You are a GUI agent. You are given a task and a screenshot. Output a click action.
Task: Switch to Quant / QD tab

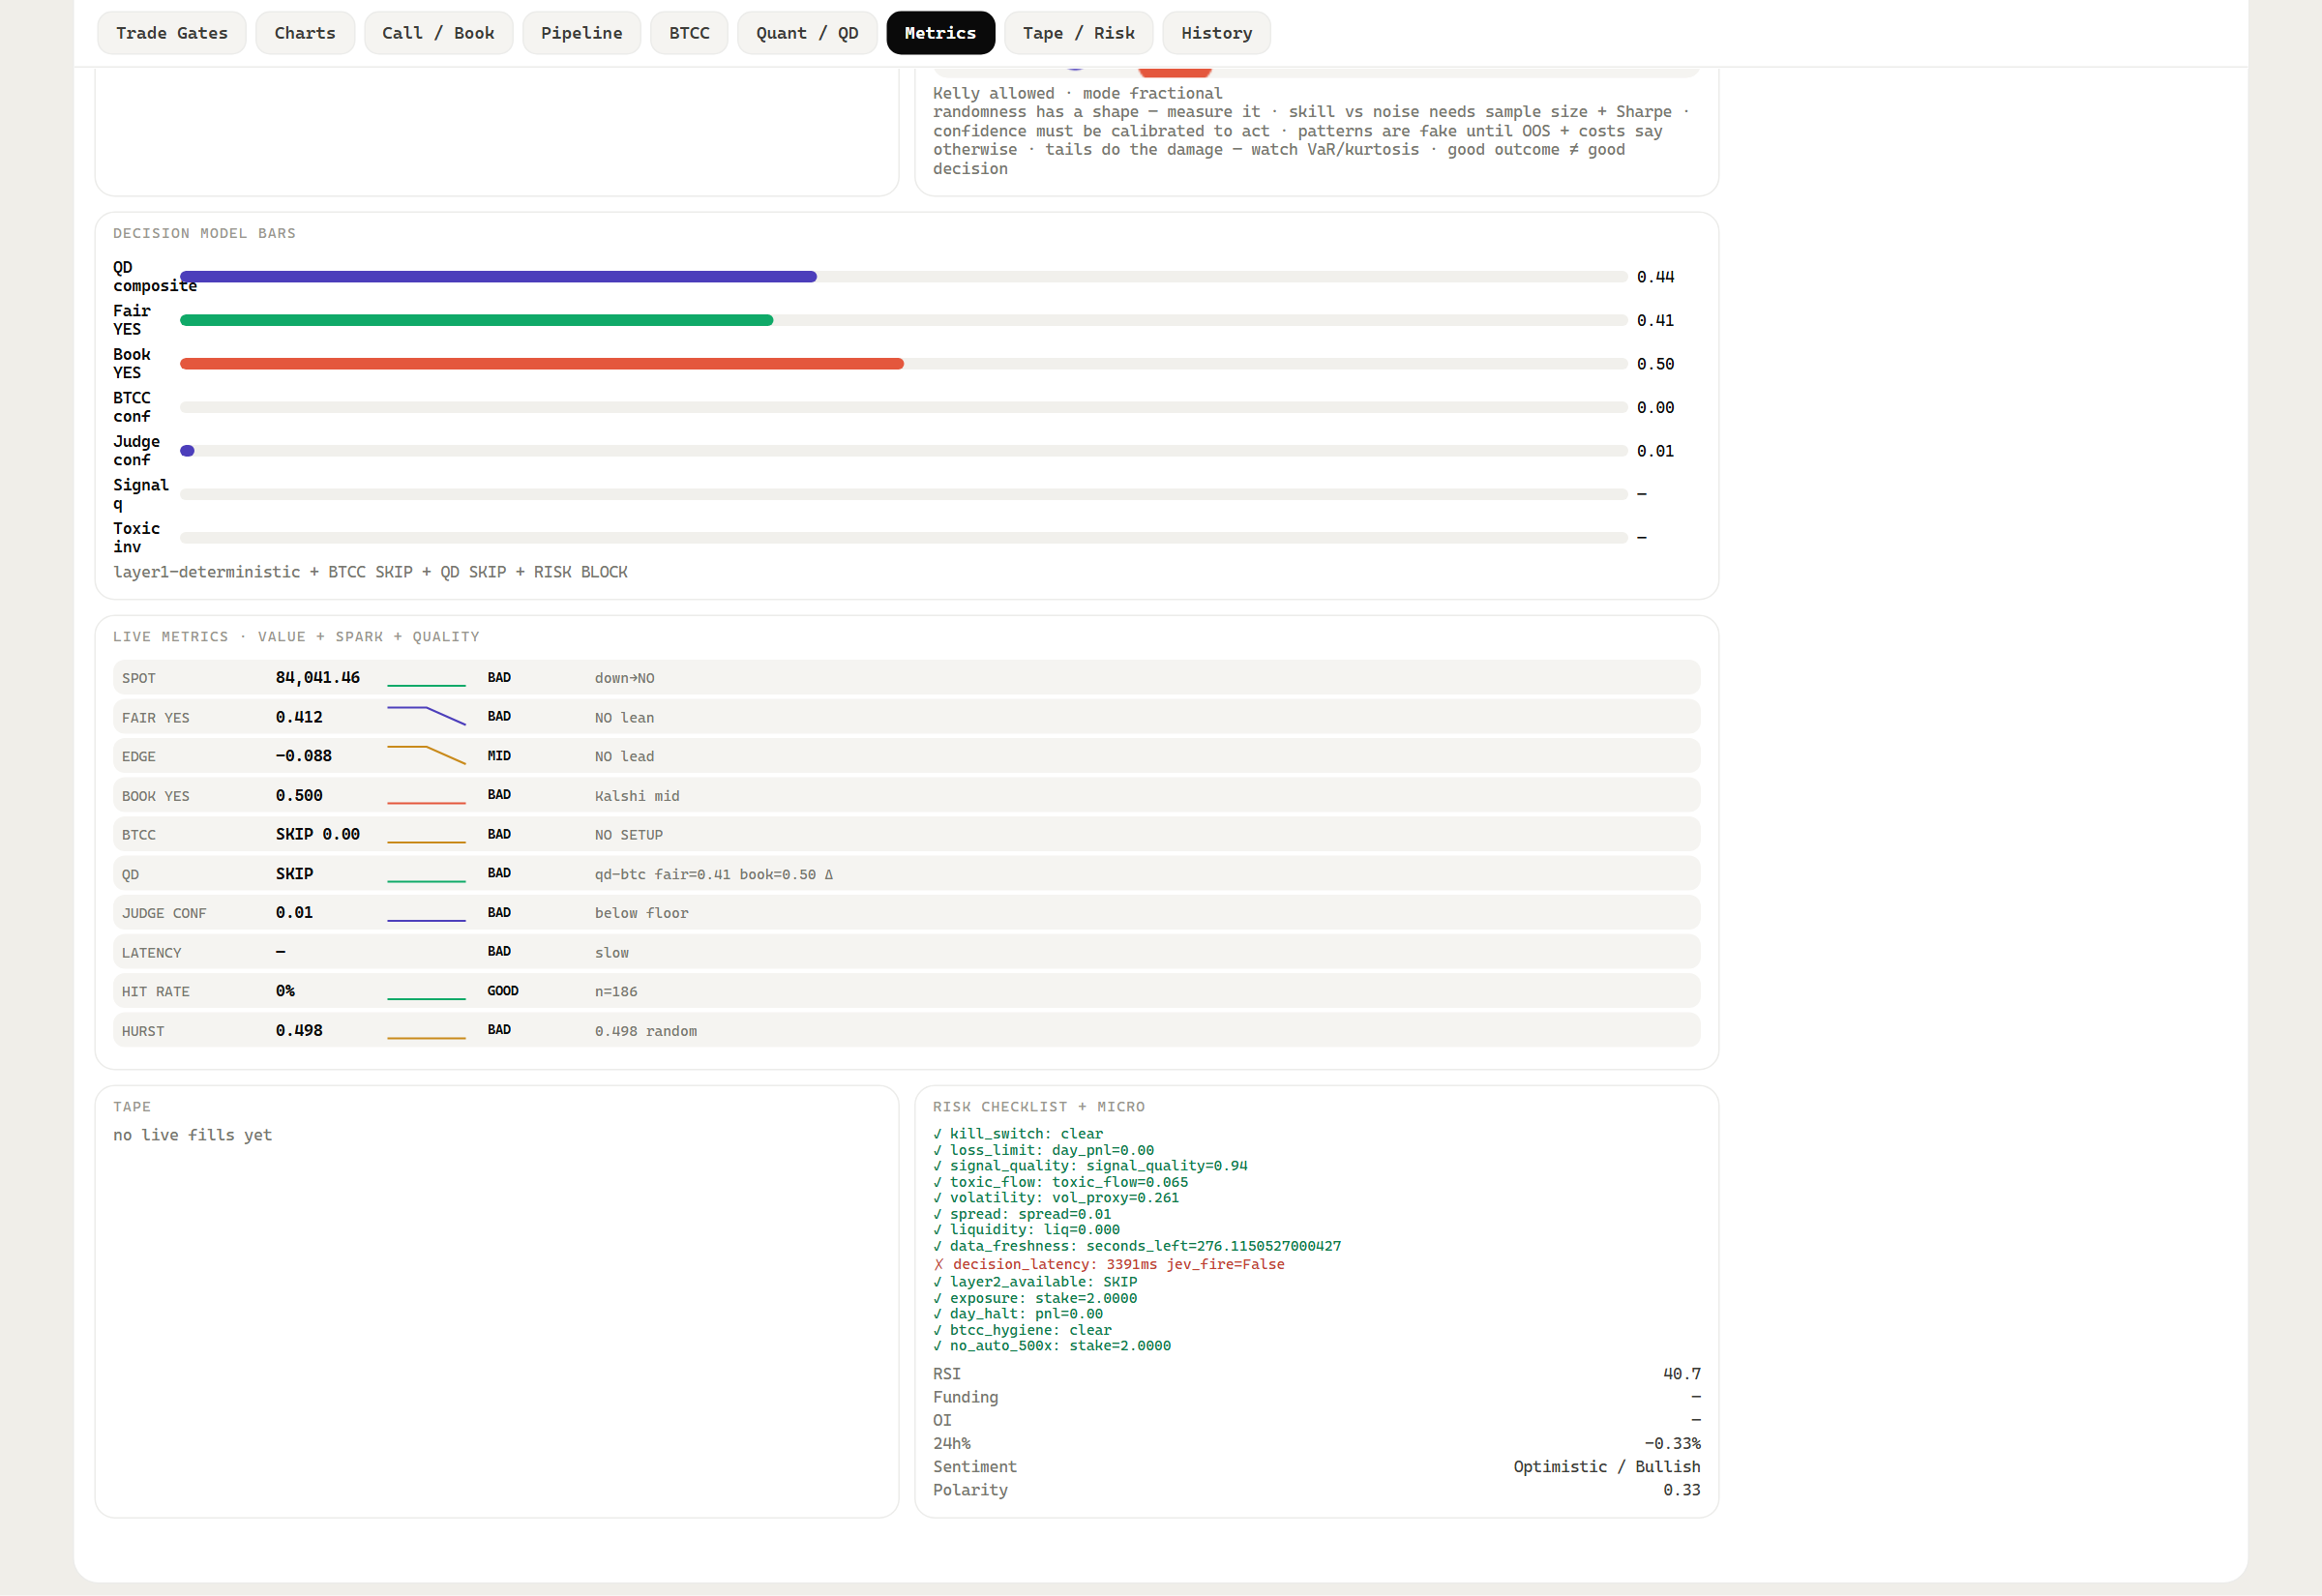(x=807, y=33)
